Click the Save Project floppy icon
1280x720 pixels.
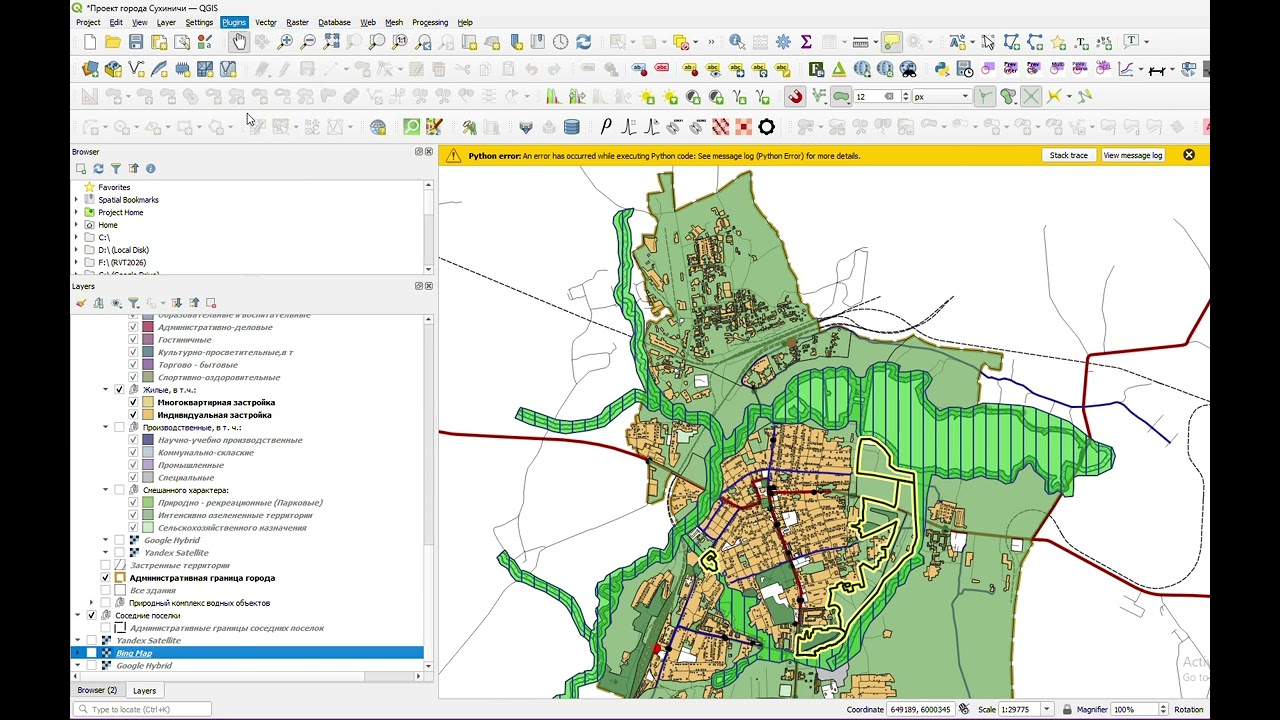pos(136,42)
